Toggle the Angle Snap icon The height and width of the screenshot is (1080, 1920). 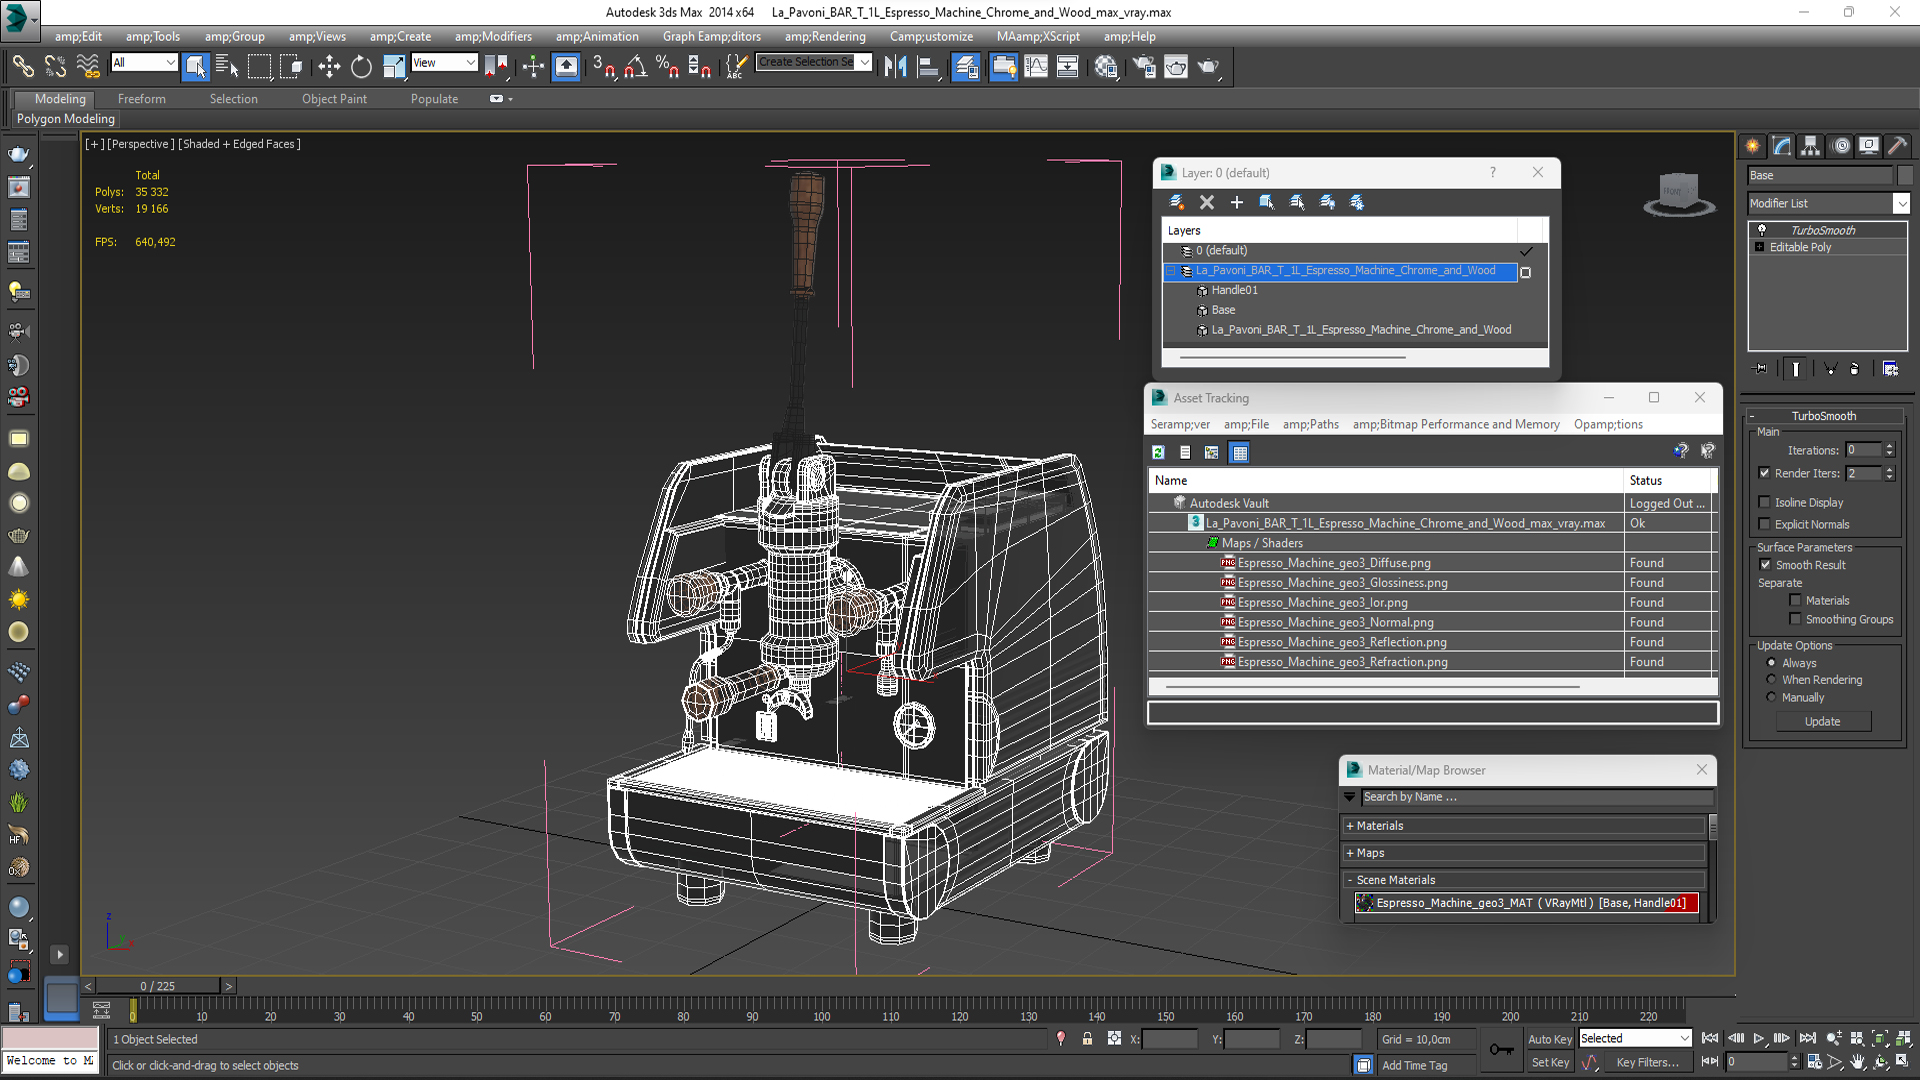click(635, 67)
